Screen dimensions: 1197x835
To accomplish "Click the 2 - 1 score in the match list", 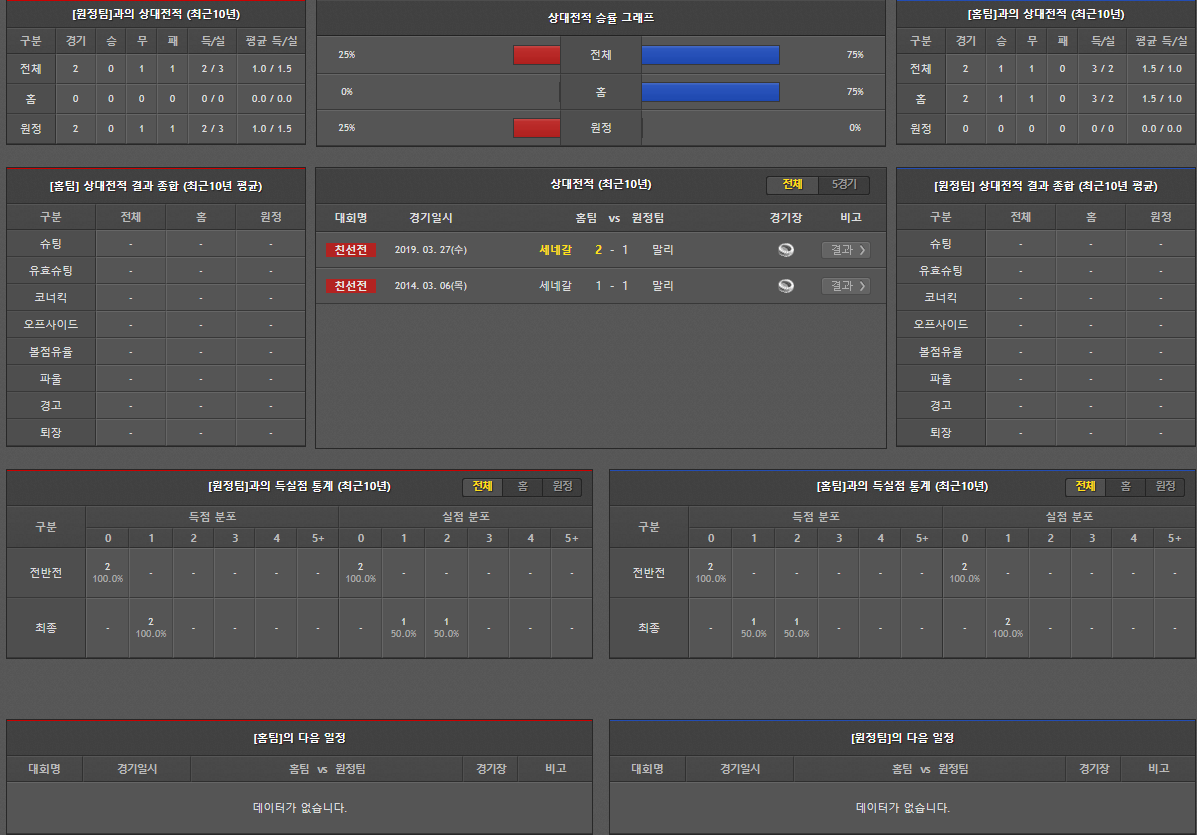I will (x=611, y=250).
